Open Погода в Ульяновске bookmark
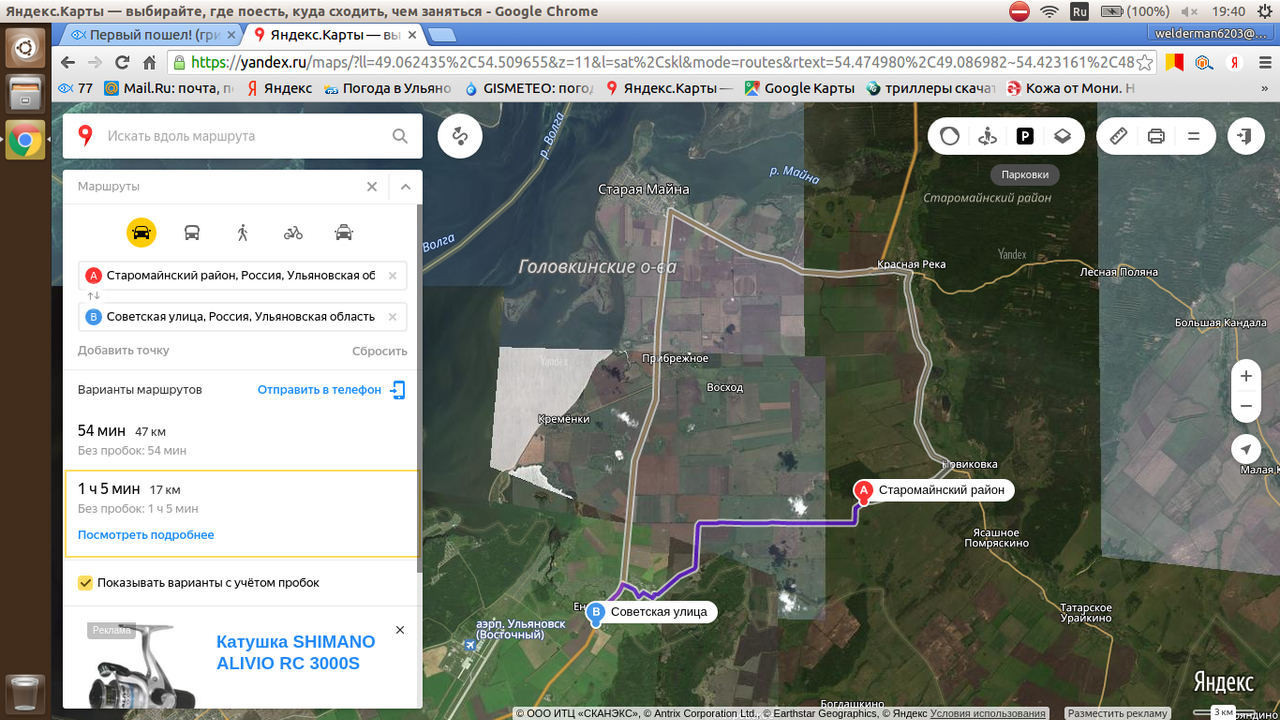The height and width of the screenshot is (720, 1280). pyautogui.click(x=387, y=88)
